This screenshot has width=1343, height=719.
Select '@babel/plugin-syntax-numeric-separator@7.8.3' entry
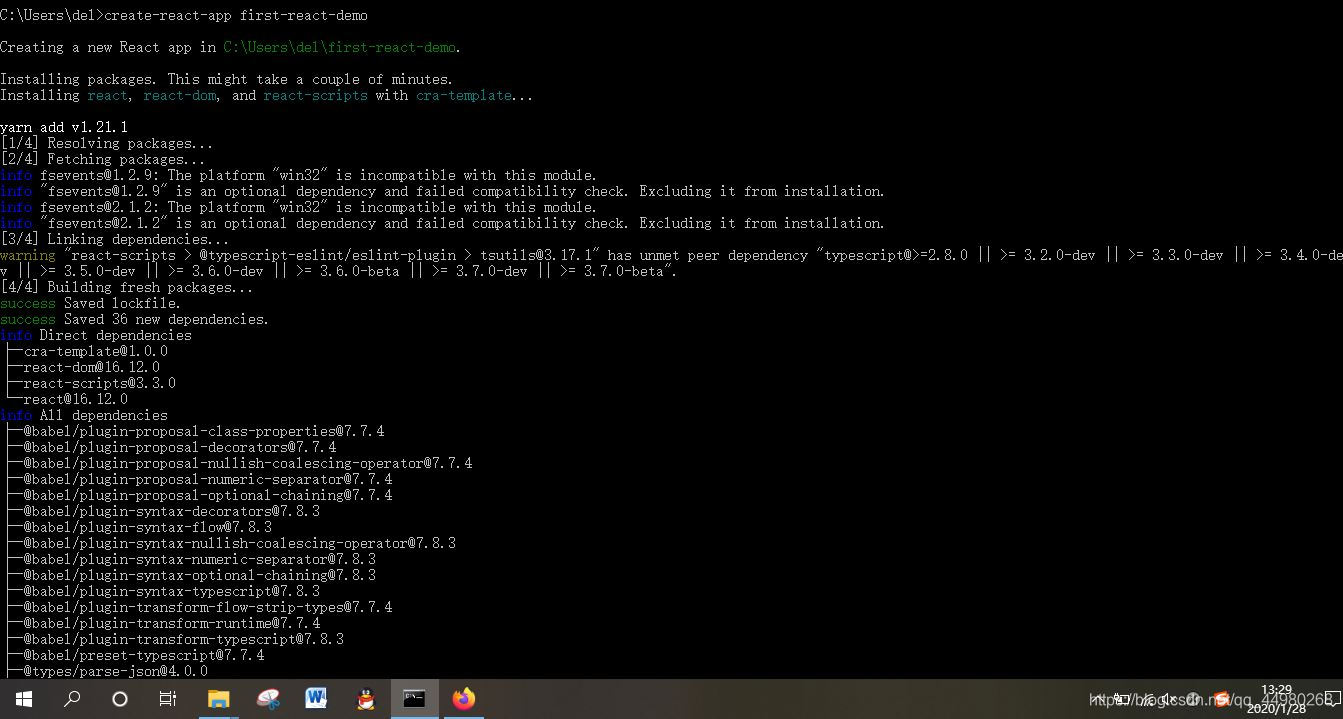[200, 559]
